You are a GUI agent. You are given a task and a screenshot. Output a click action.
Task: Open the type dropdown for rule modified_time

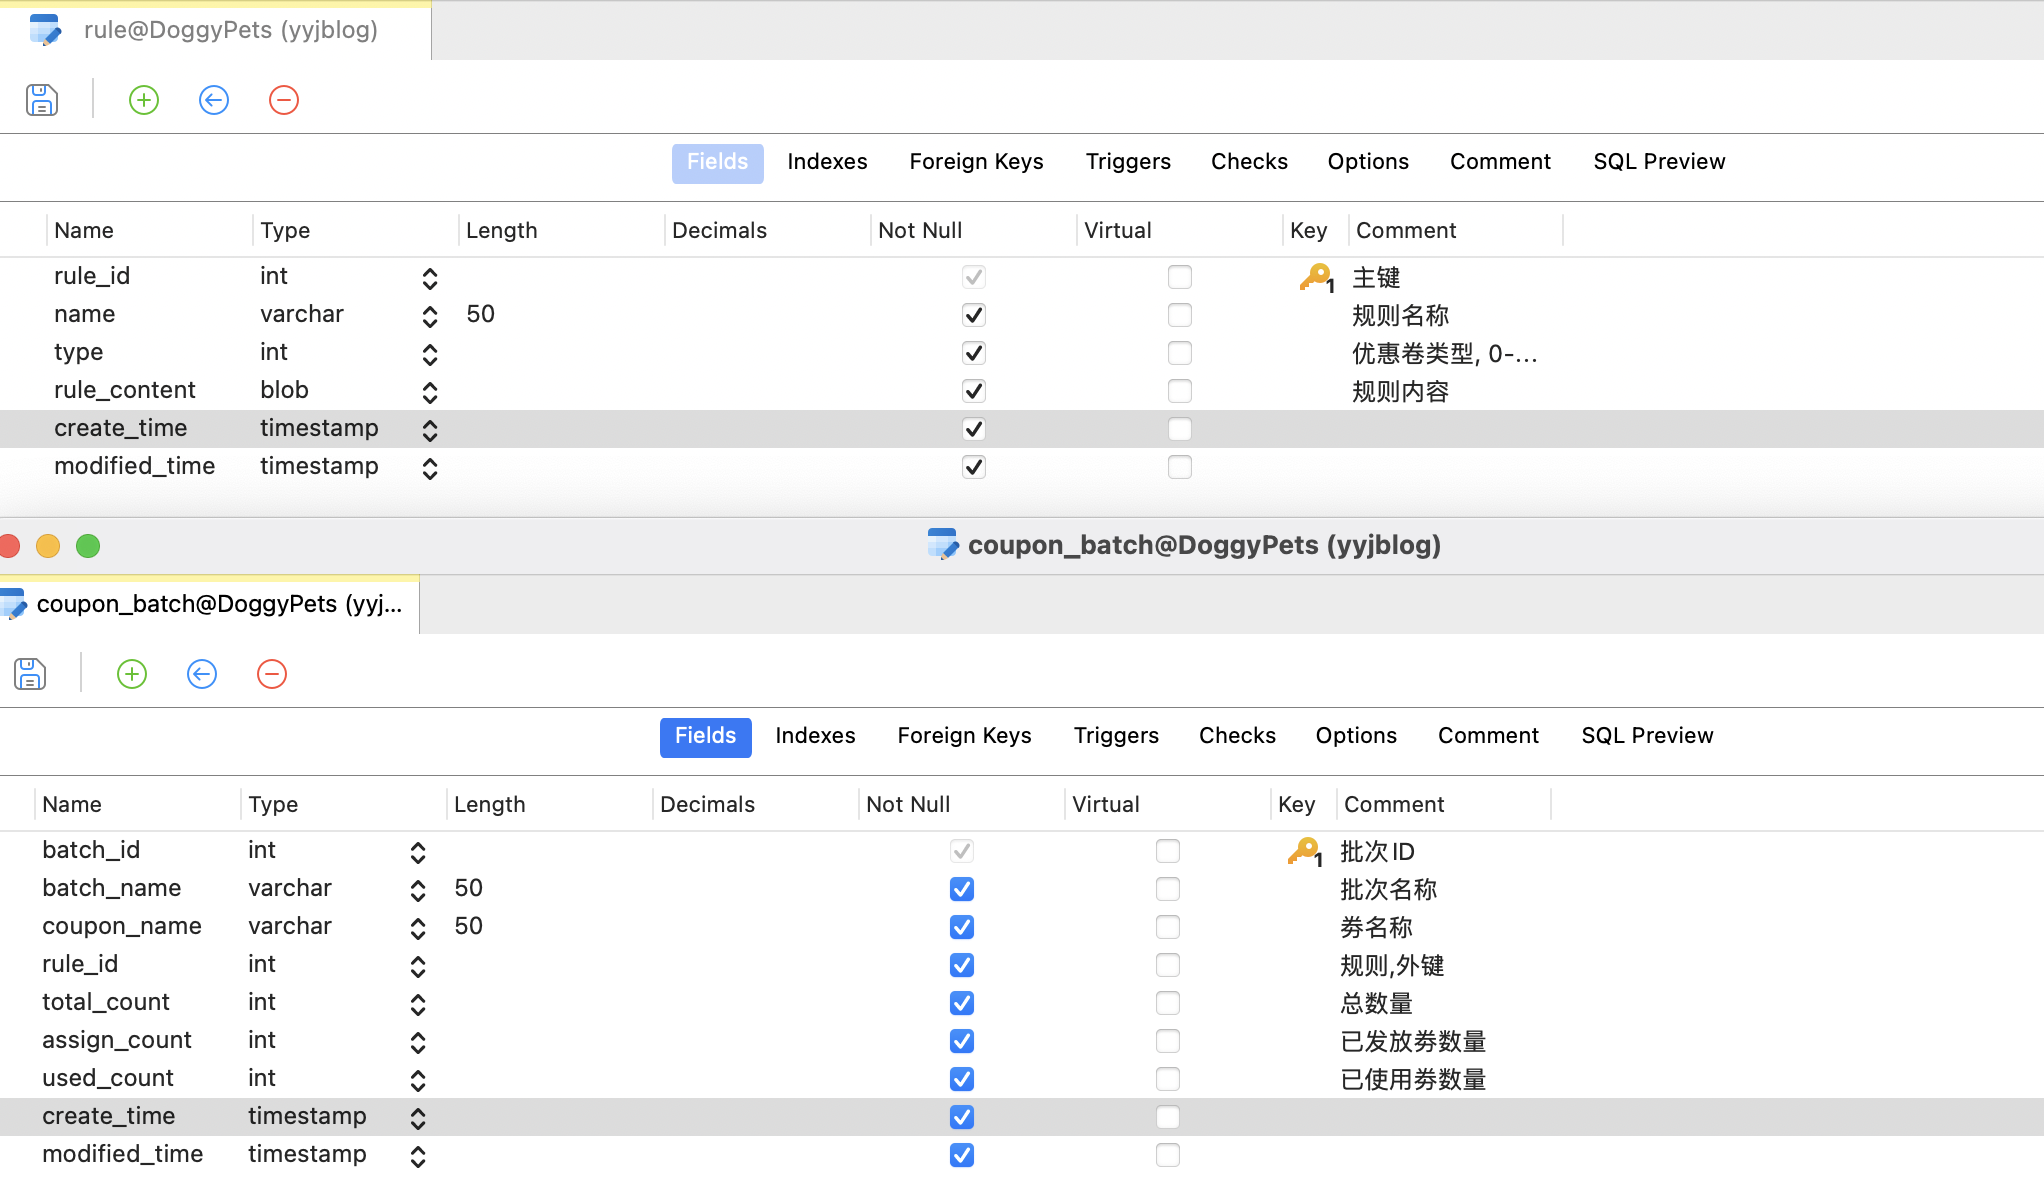(430, 468)
